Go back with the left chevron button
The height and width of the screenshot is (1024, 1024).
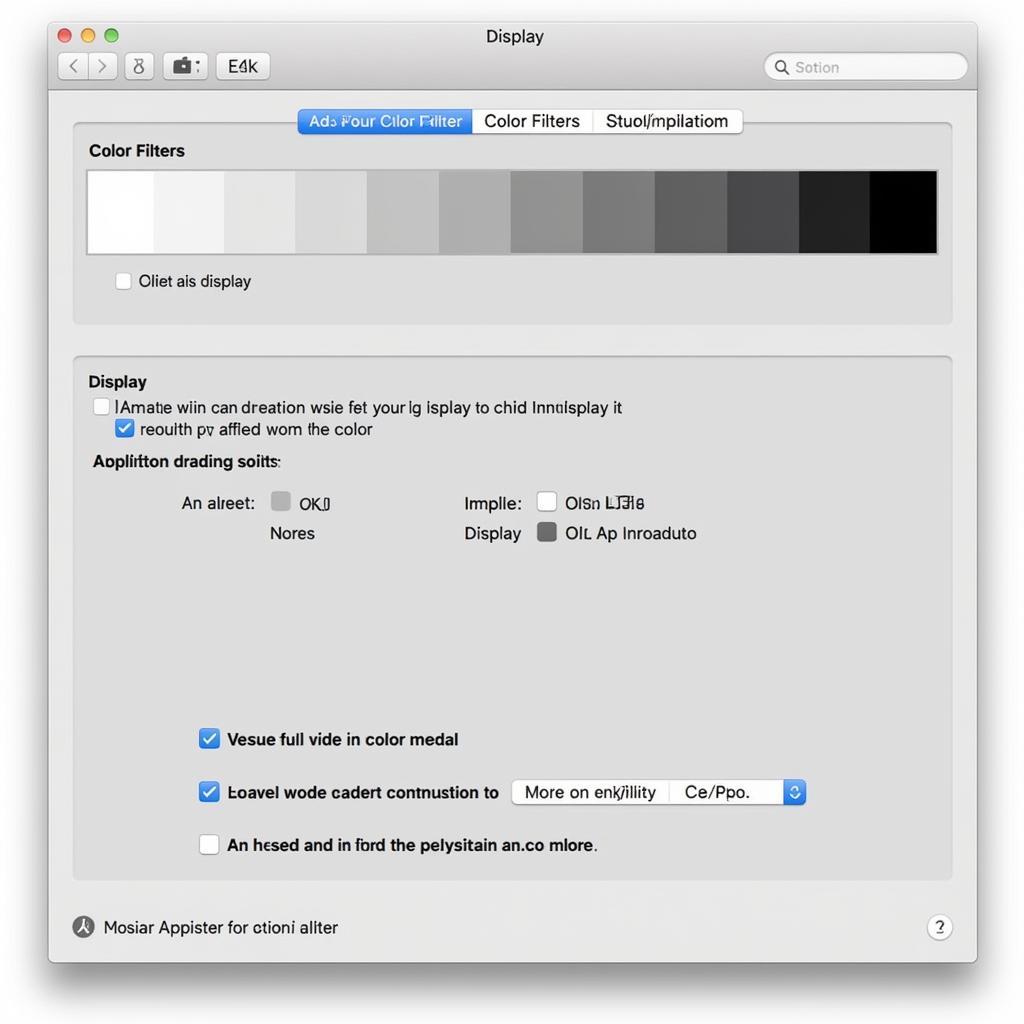click(73, 66)
